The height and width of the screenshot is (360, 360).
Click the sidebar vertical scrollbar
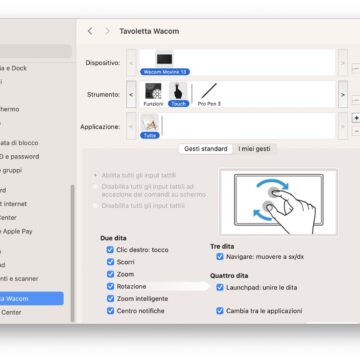pos(72,253)
